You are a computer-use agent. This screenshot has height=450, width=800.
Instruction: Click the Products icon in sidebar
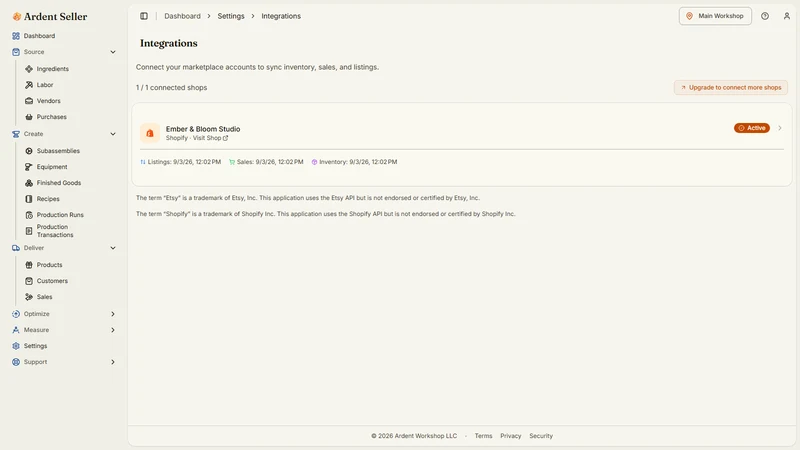click(29, 265)
